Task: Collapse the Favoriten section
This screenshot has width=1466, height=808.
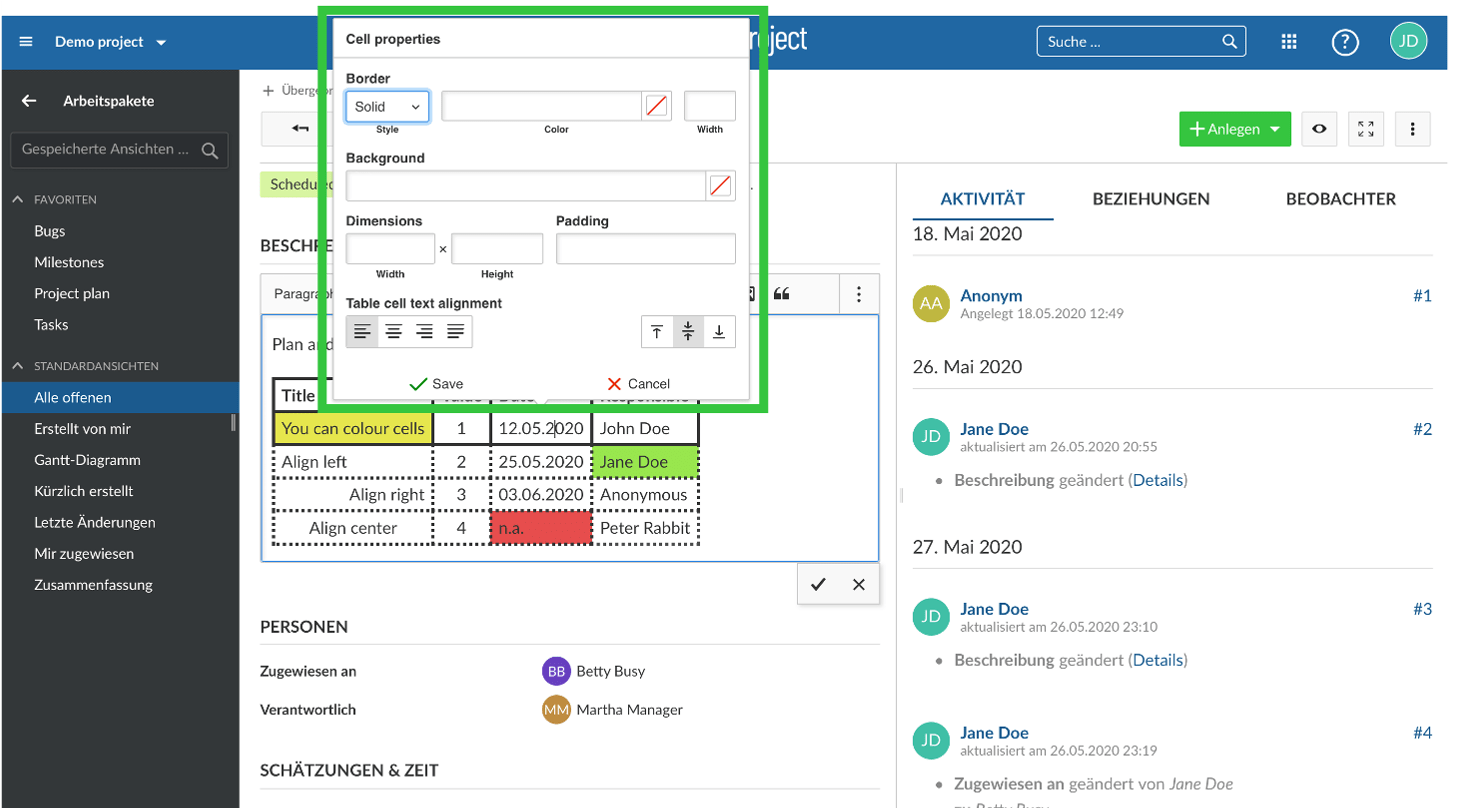Action: click(x=18, y=200)
